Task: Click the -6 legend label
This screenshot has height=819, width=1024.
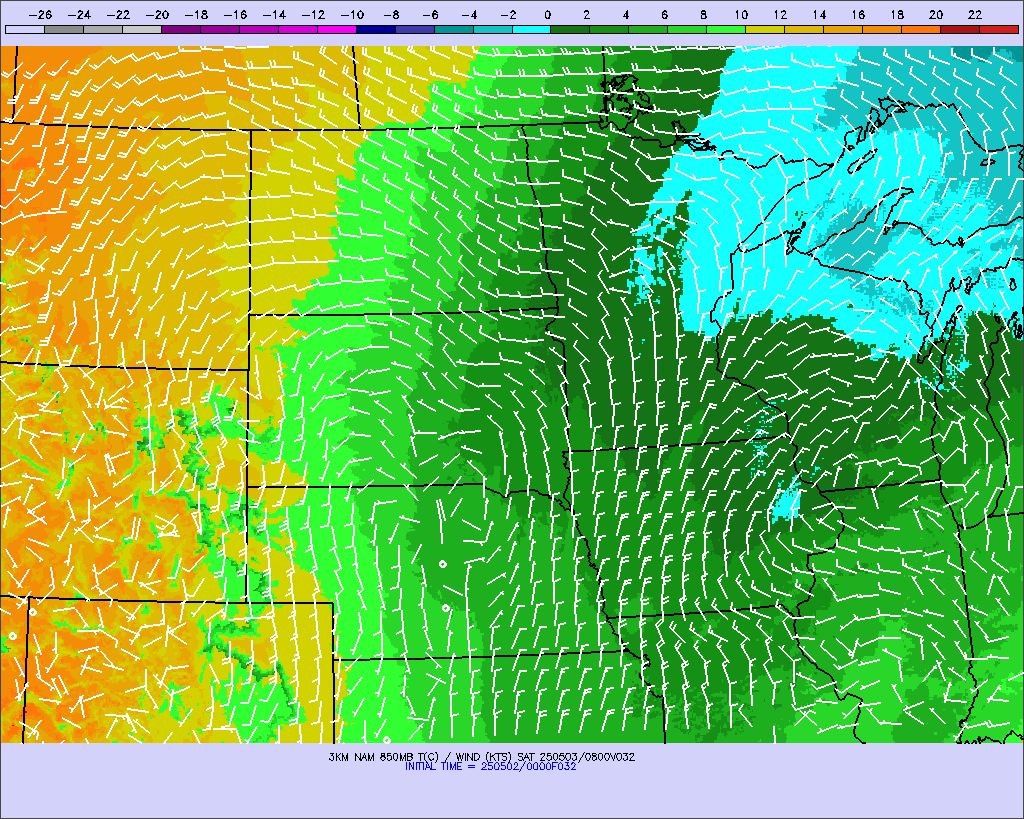Action: coord(430,14)
